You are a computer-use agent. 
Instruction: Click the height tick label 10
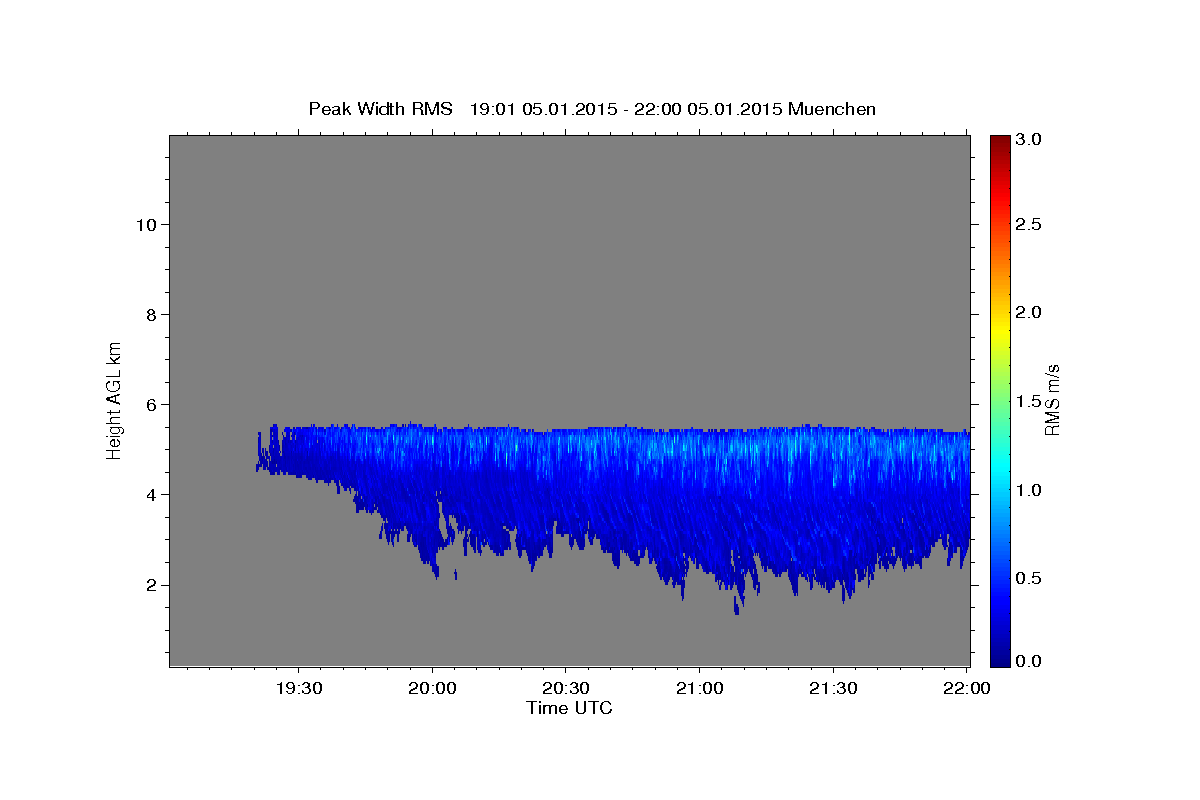pos(146,224)
